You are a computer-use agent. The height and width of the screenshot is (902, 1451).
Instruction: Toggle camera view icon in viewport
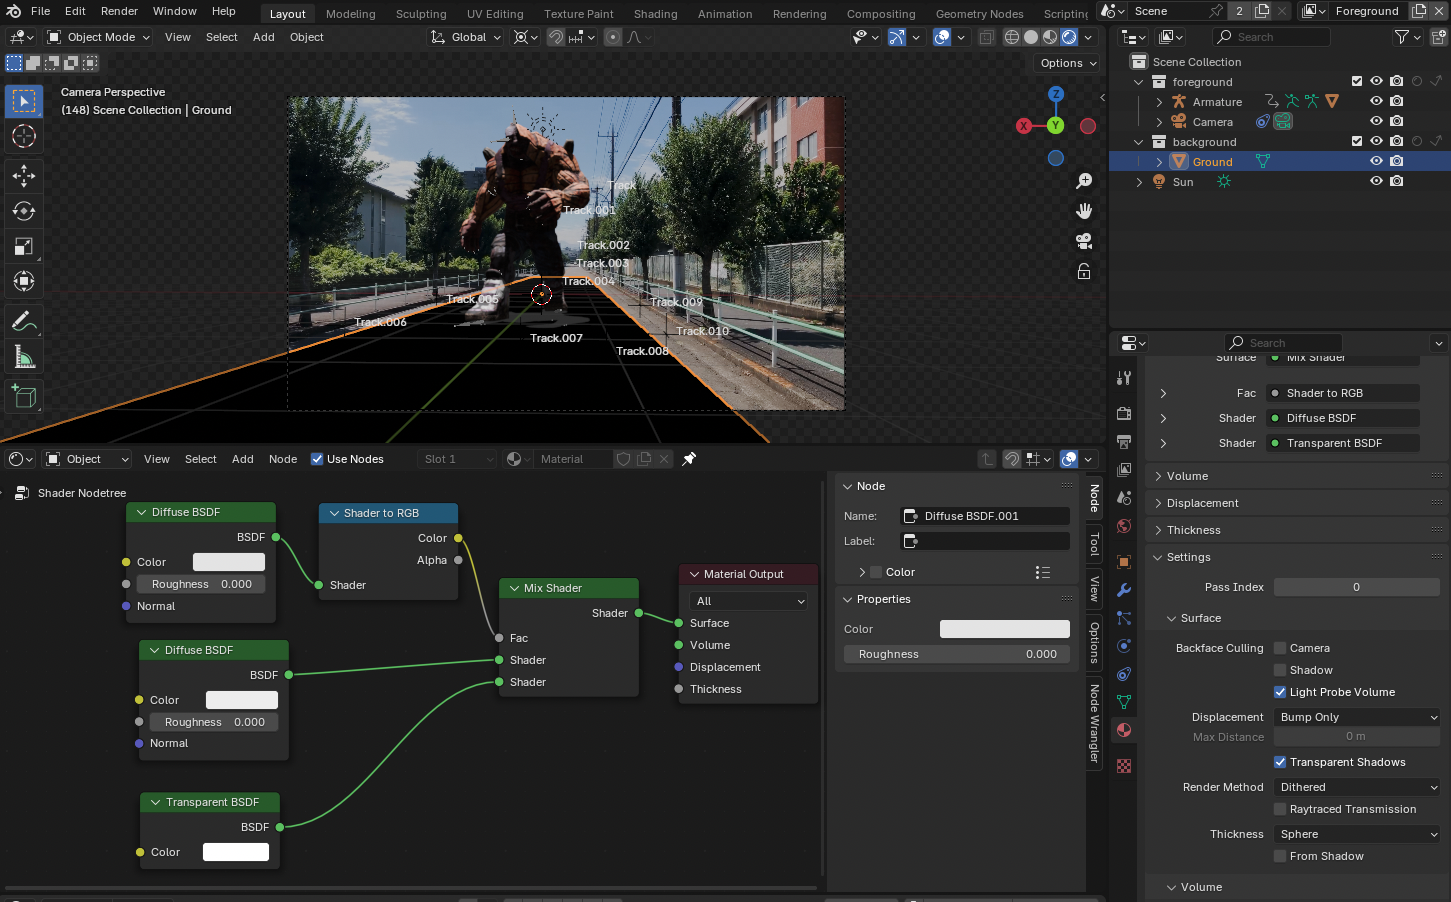coord(1084,241)
